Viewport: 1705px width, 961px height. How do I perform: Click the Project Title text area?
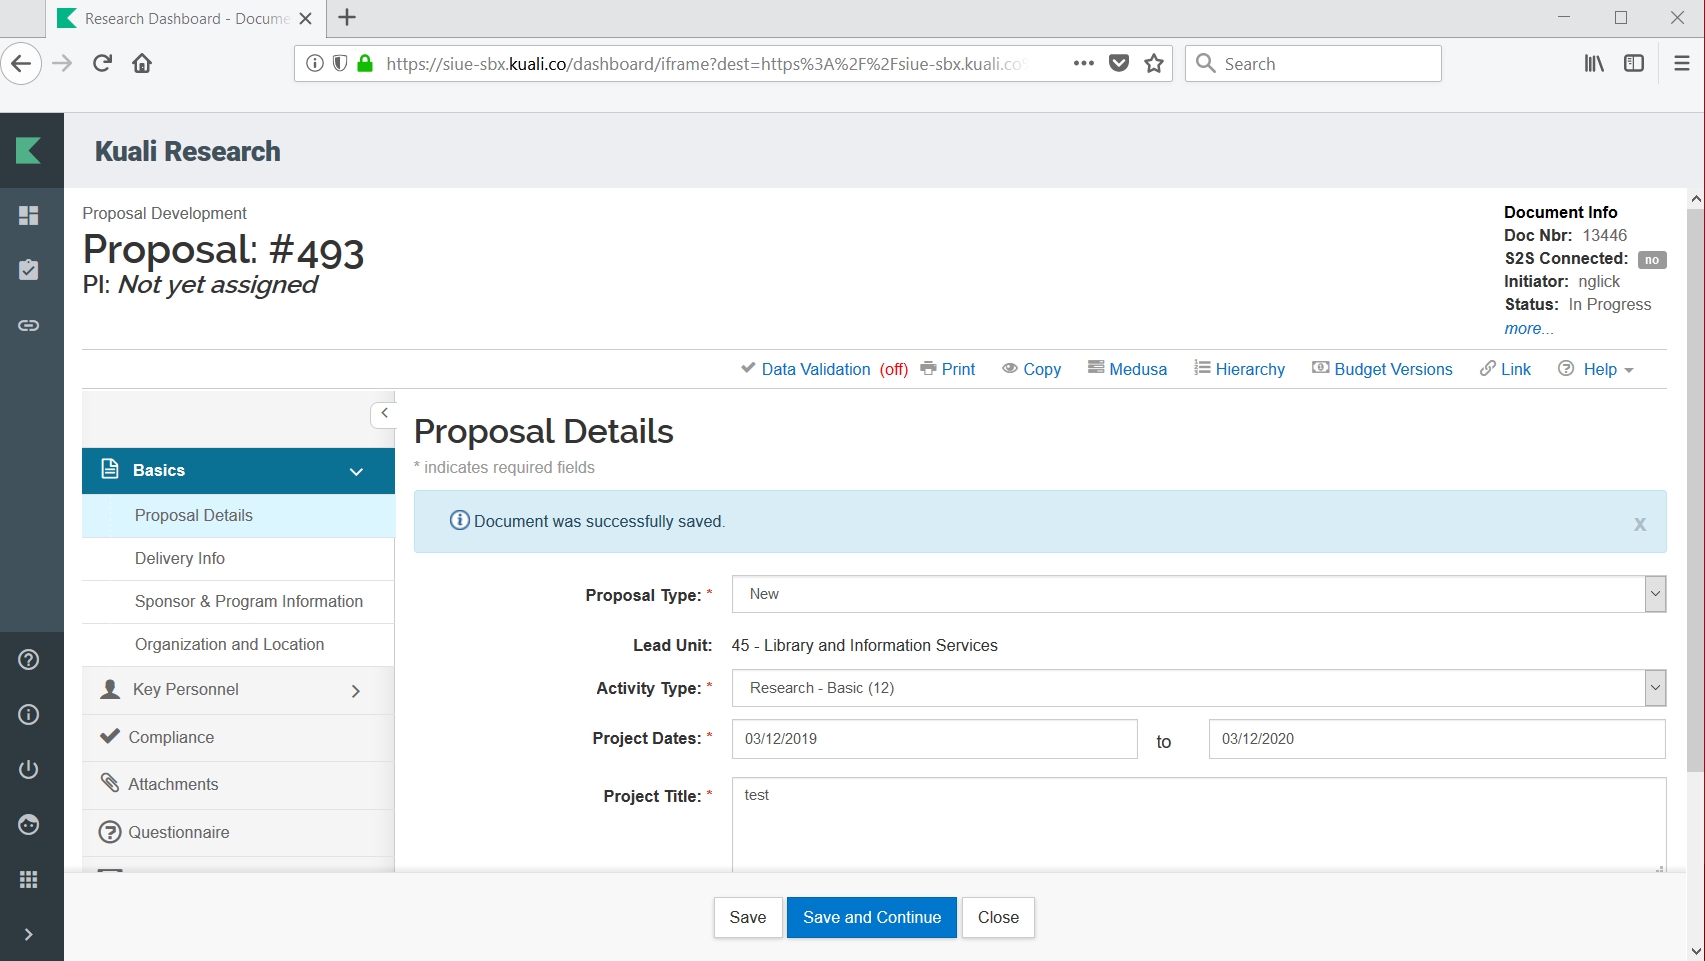[x=1198, y=824]
